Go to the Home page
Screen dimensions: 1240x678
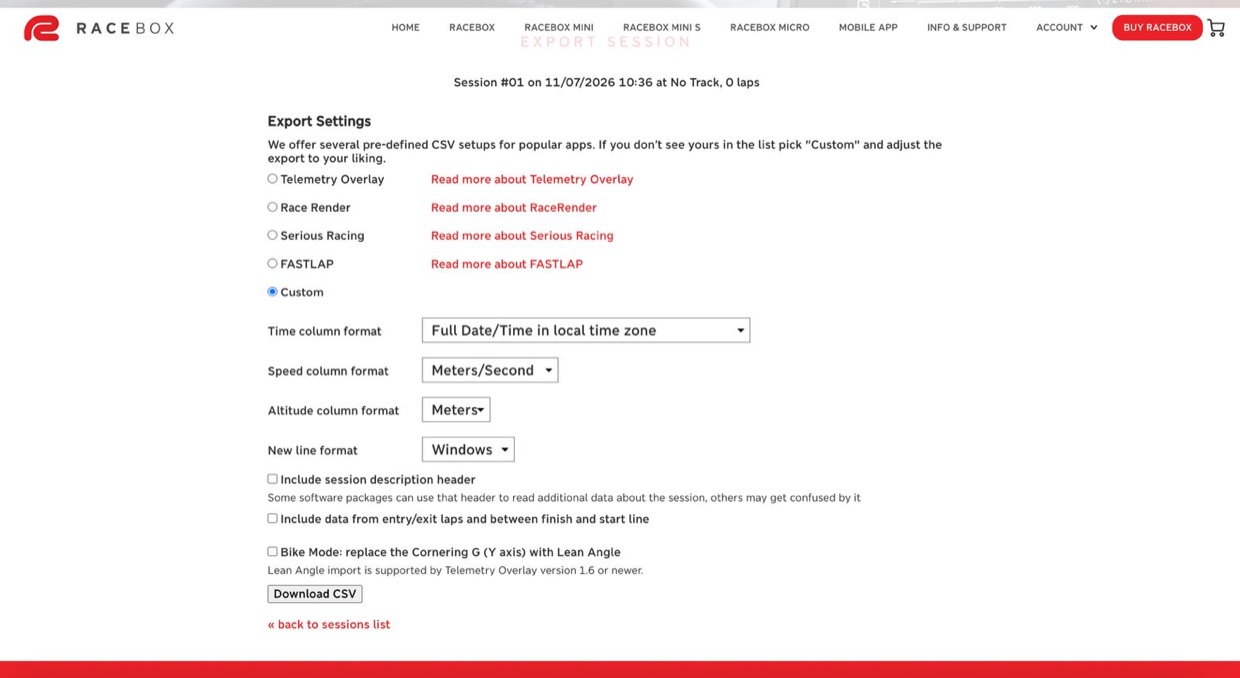coord(405,28)
